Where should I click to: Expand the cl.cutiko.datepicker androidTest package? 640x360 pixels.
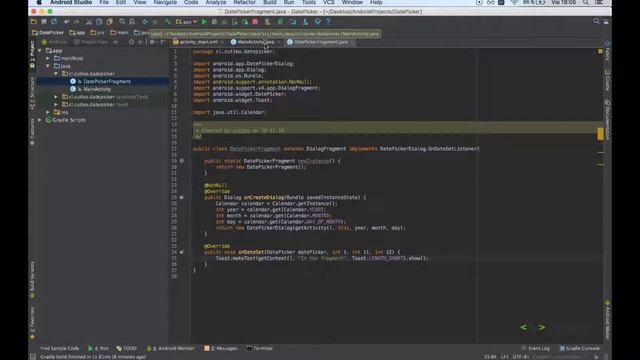click(x=56, y=97)
